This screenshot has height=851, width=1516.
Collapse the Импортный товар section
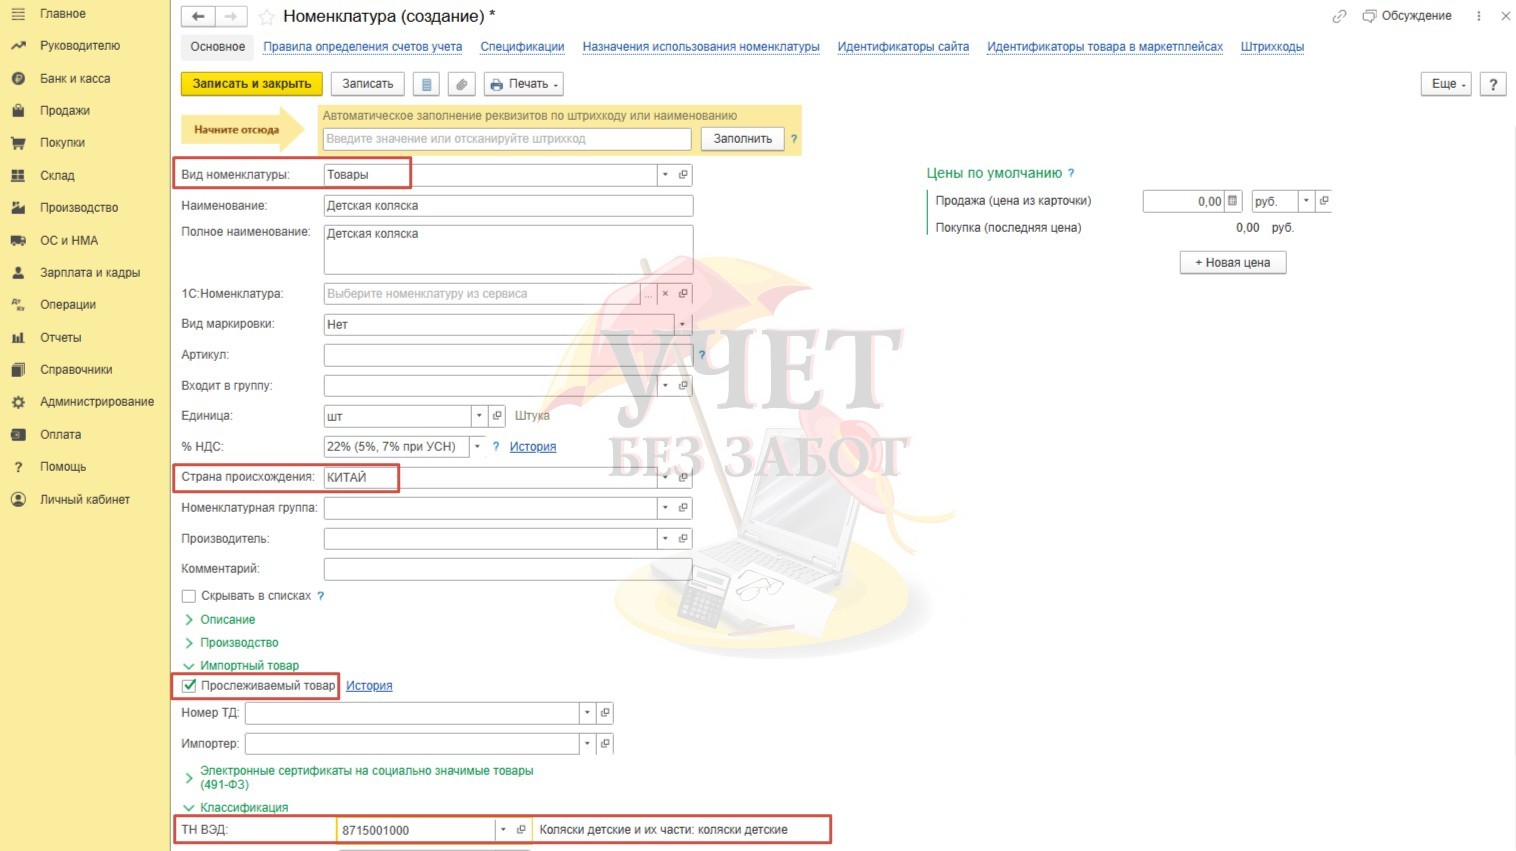(x=248, y=666)
